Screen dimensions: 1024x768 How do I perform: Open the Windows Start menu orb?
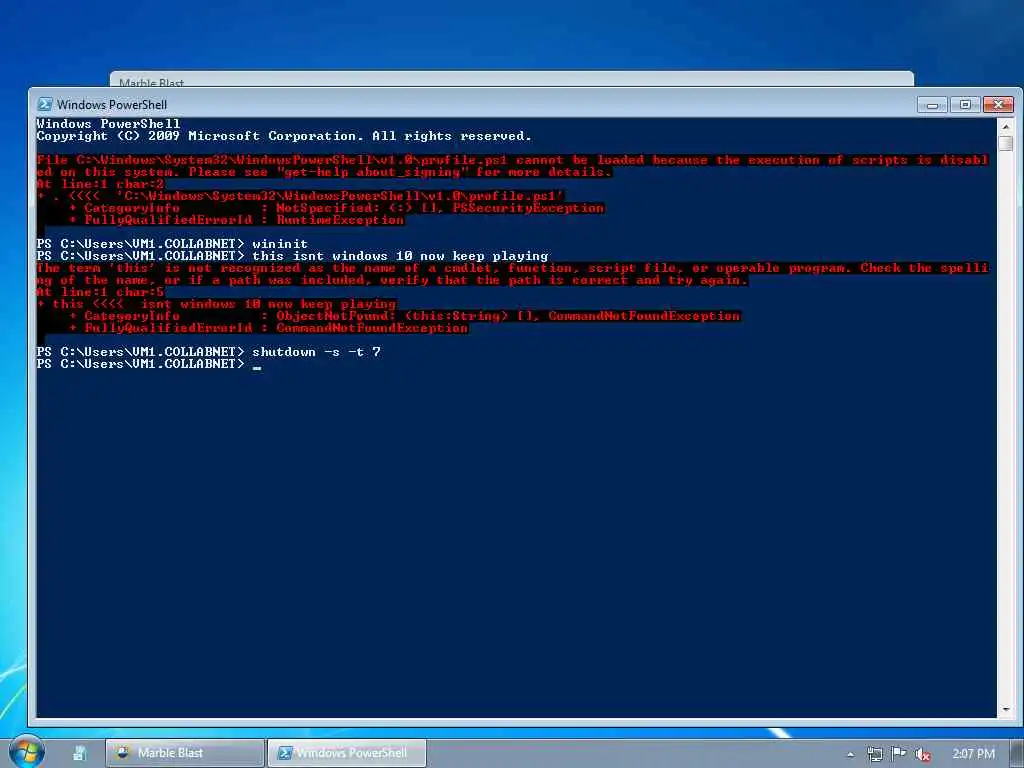(25, 752)
